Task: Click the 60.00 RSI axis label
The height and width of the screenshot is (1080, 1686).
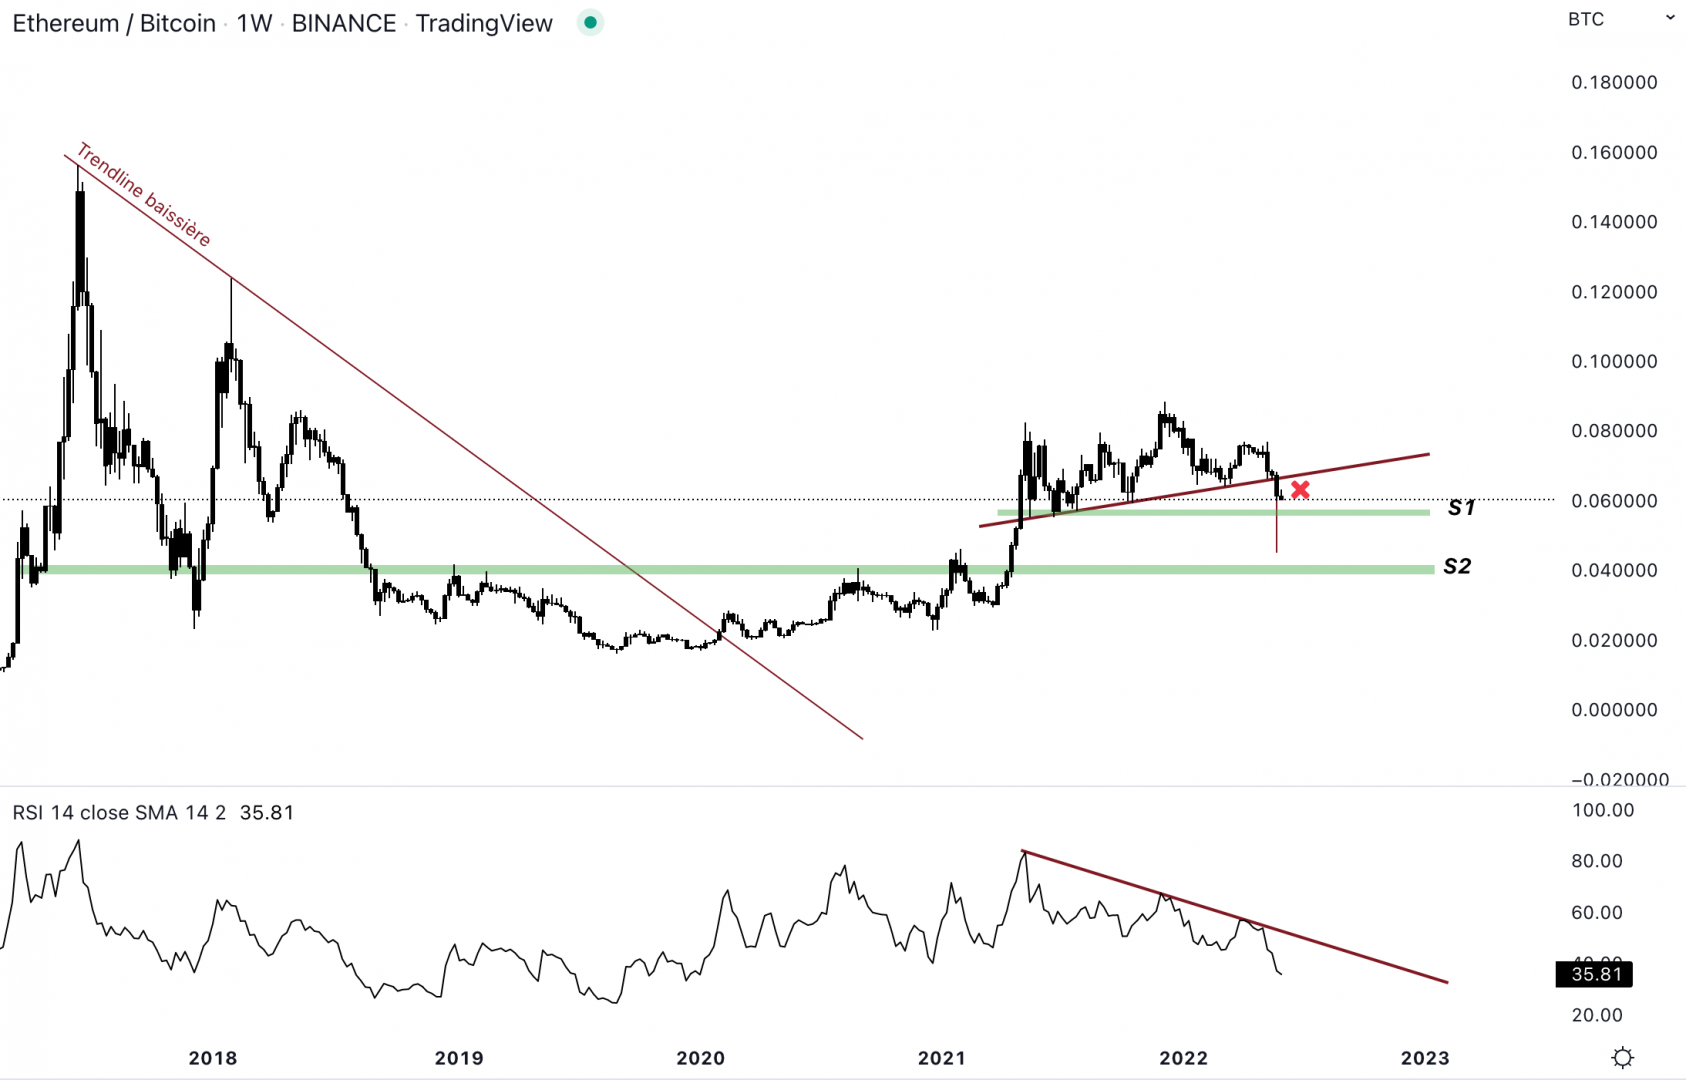Action: tap(1597, 912)
